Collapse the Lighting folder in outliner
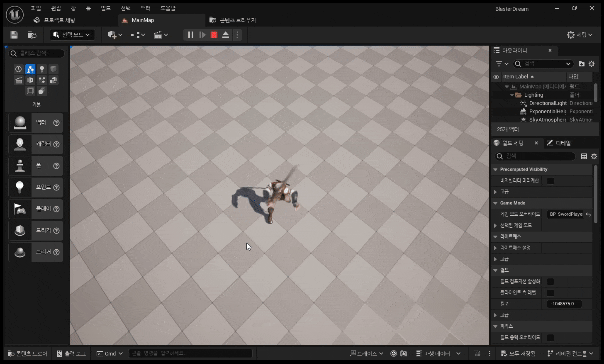Image resolution: width=604 pixels, height=364 pixels. coord(512,95)
